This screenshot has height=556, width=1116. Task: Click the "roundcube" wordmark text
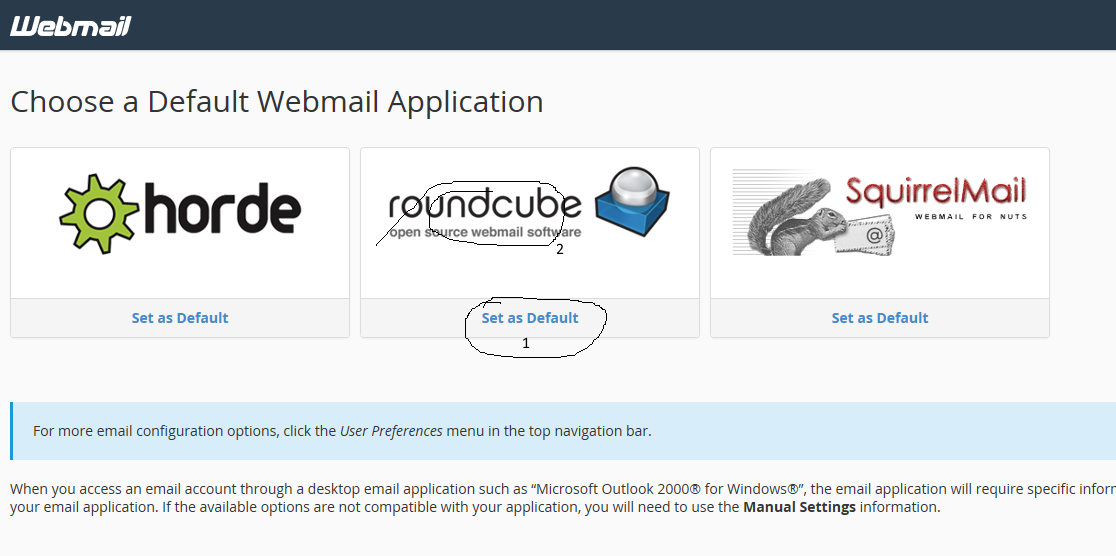coord(485,205)
